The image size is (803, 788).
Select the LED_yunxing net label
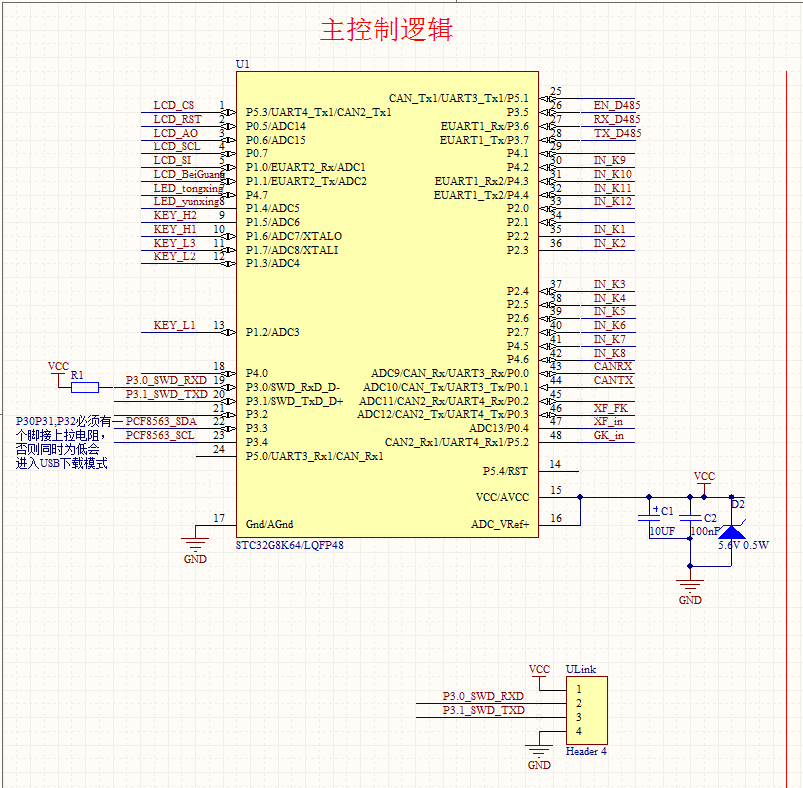pos(186,201)
